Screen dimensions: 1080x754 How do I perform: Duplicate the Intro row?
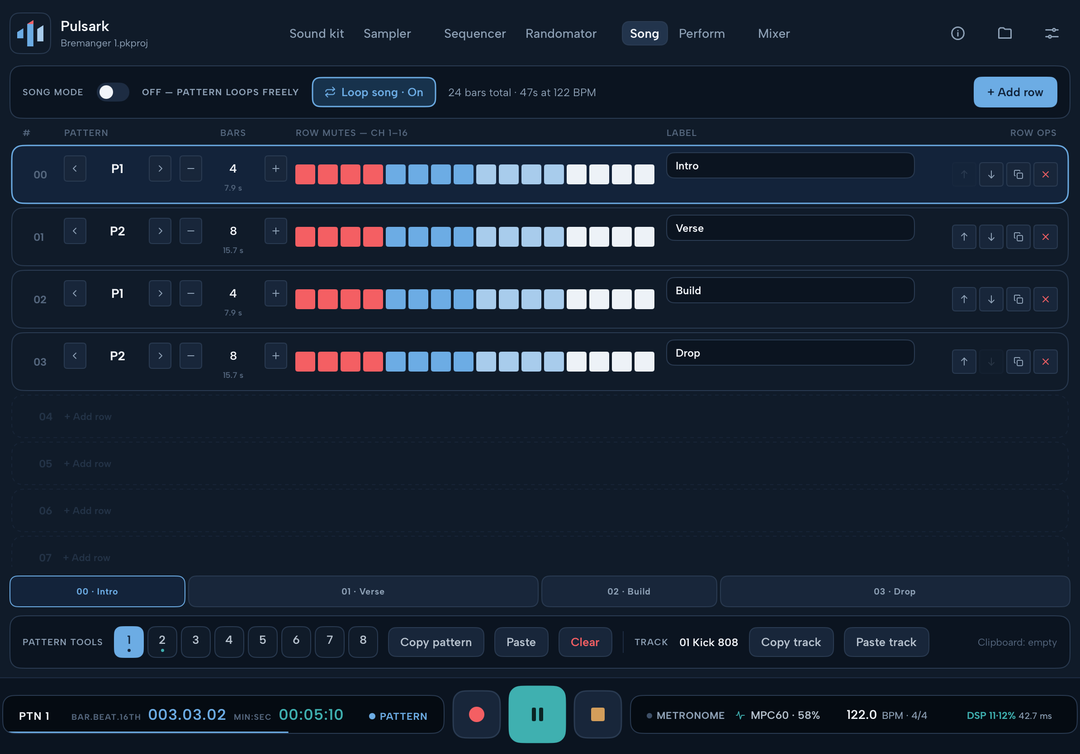tap(1018, 174)
